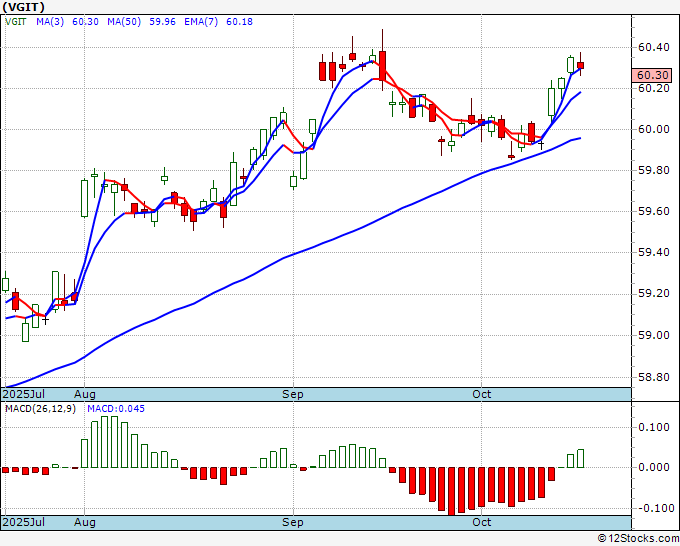Click the MA(50) value 59.96

pyautogui.click(x=162, y=22)
